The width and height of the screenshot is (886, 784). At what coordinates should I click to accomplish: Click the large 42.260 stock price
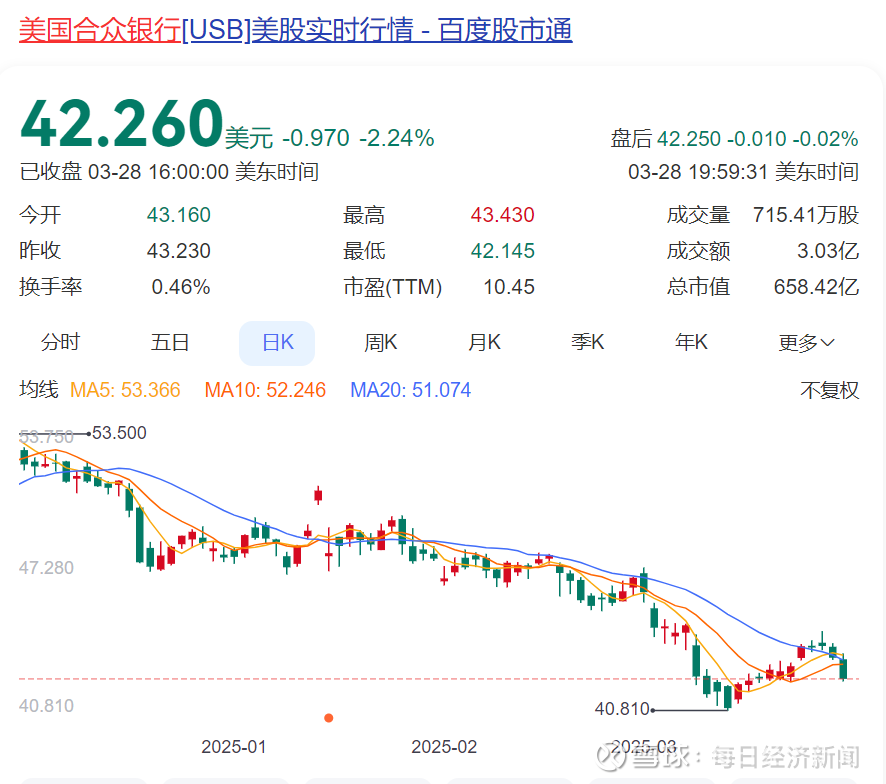pyautogui.click(x=121, y=123)
